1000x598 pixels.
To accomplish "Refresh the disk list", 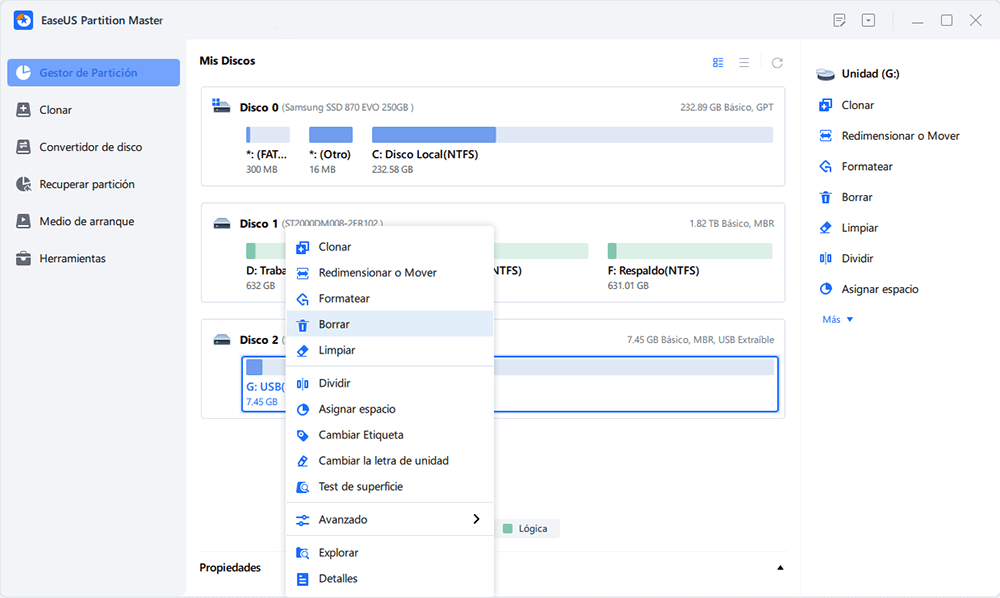I will [x=777, y=62].
